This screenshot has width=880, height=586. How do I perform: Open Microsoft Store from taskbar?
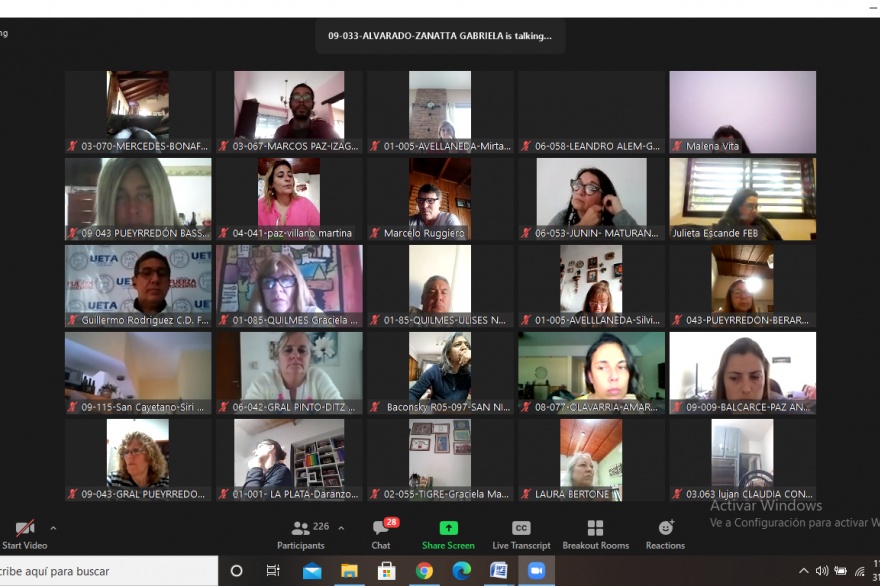click(386, 571)
